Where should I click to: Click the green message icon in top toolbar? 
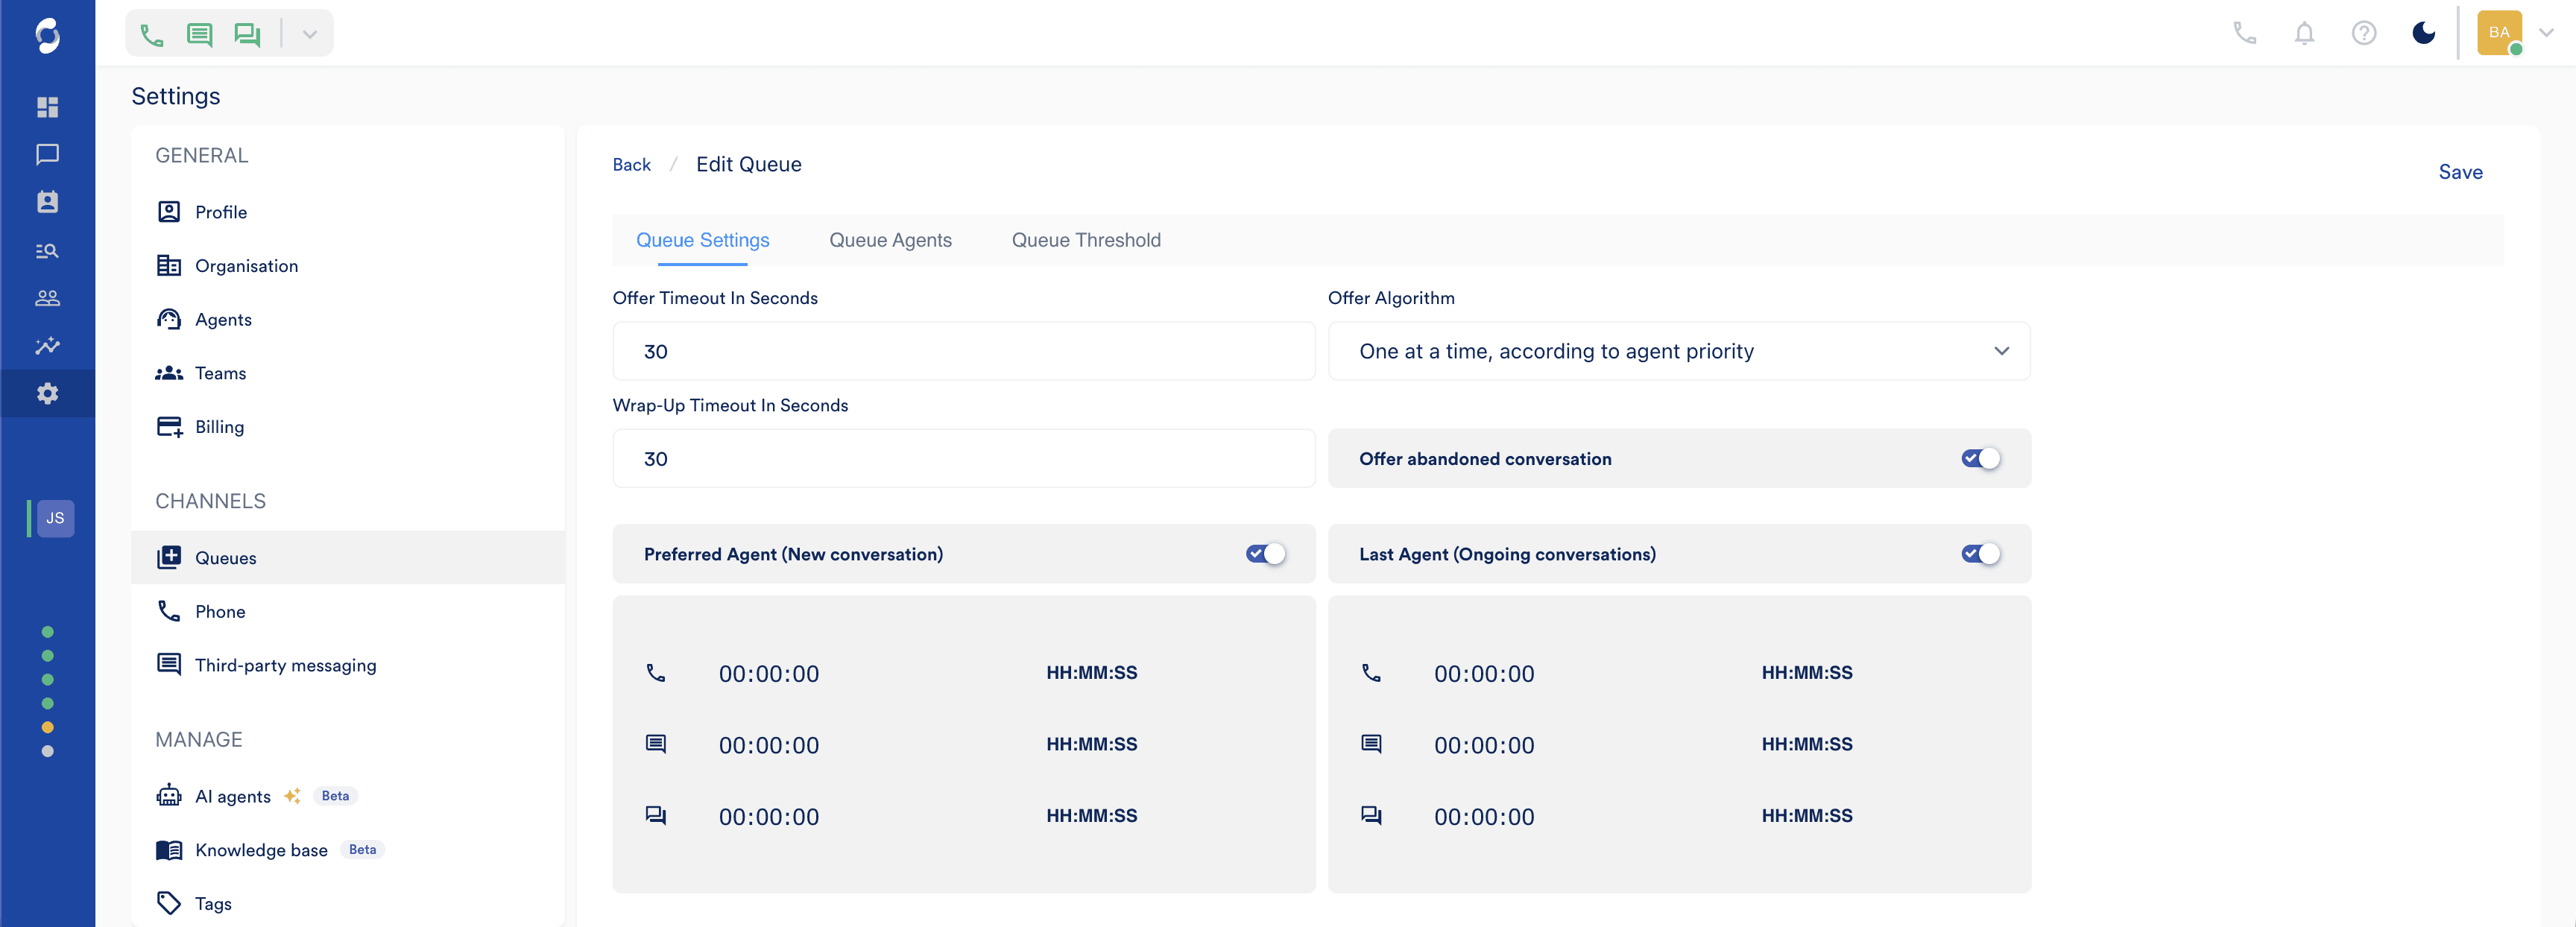[199, 35]
